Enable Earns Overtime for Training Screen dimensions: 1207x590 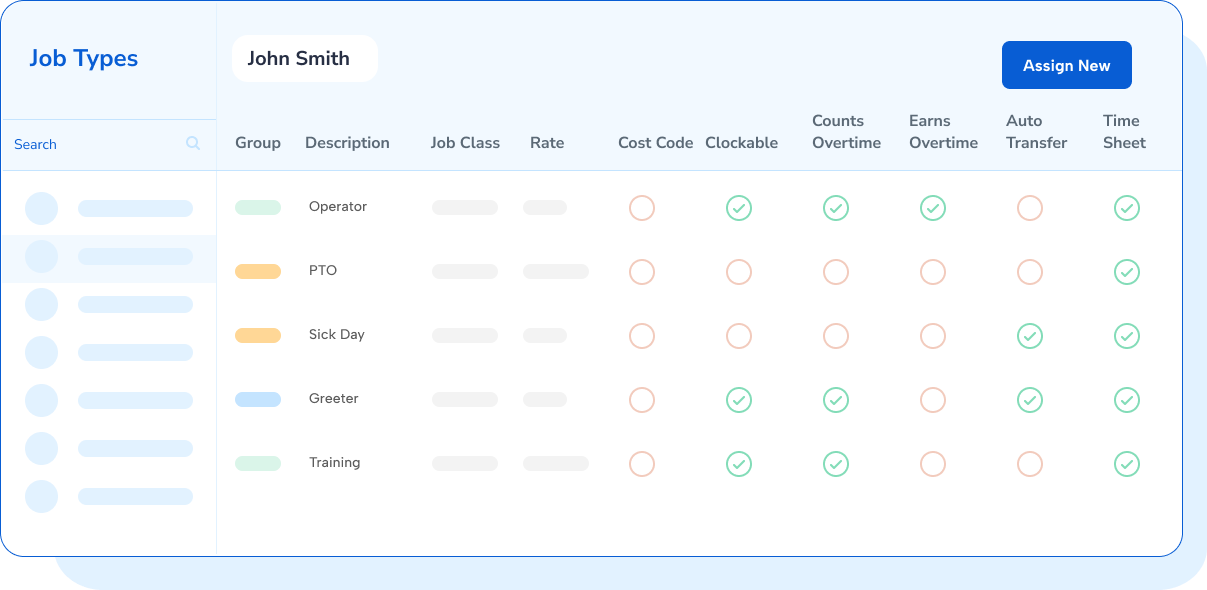(x=932, y=464)
